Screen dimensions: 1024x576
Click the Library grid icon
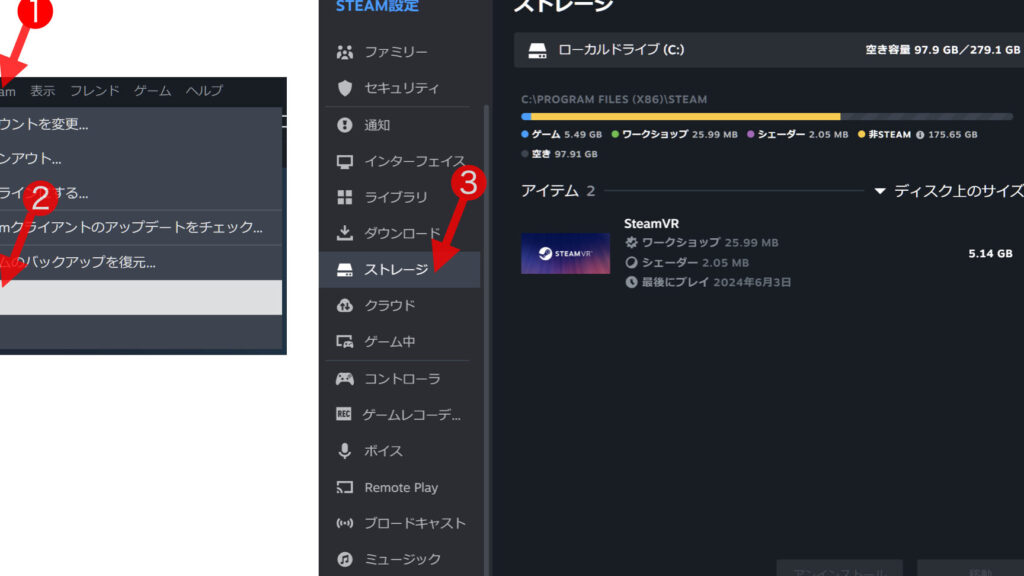click(x=345, y=197)
